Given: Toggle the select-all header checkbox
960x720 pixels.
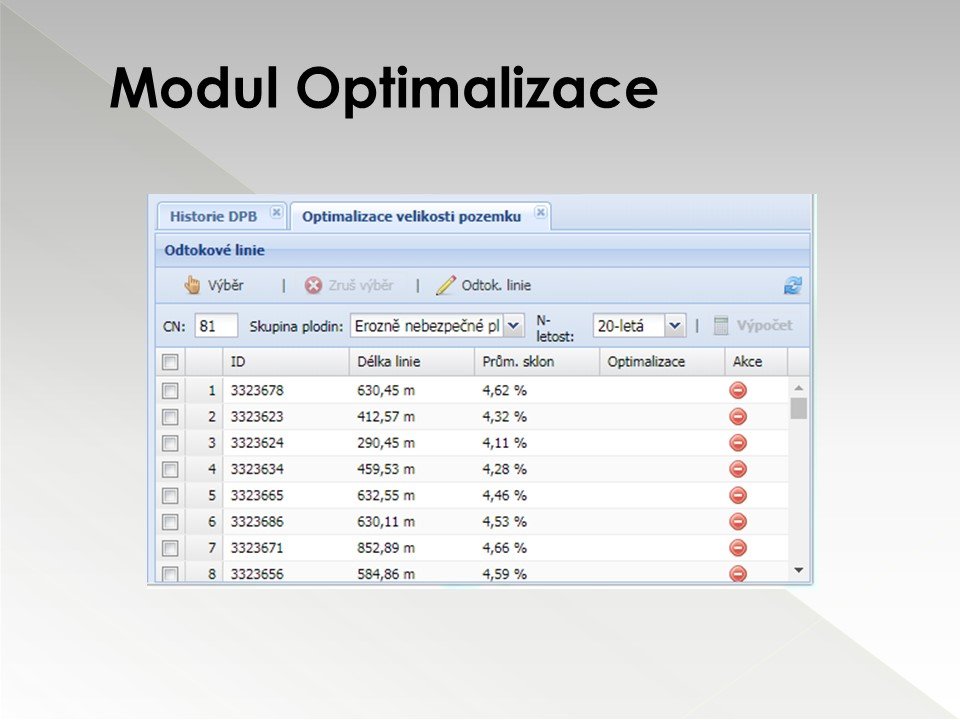Looking at the screenshot, I should pos(170,362).
